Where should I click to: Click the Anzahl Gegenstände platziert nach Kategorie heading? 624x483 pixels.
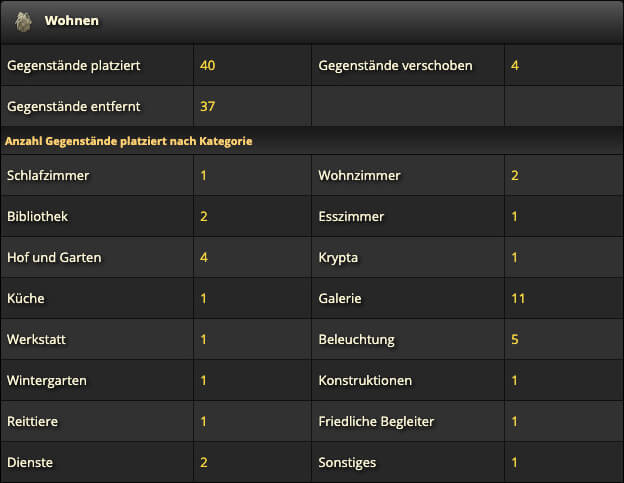(x=129, y=141)
